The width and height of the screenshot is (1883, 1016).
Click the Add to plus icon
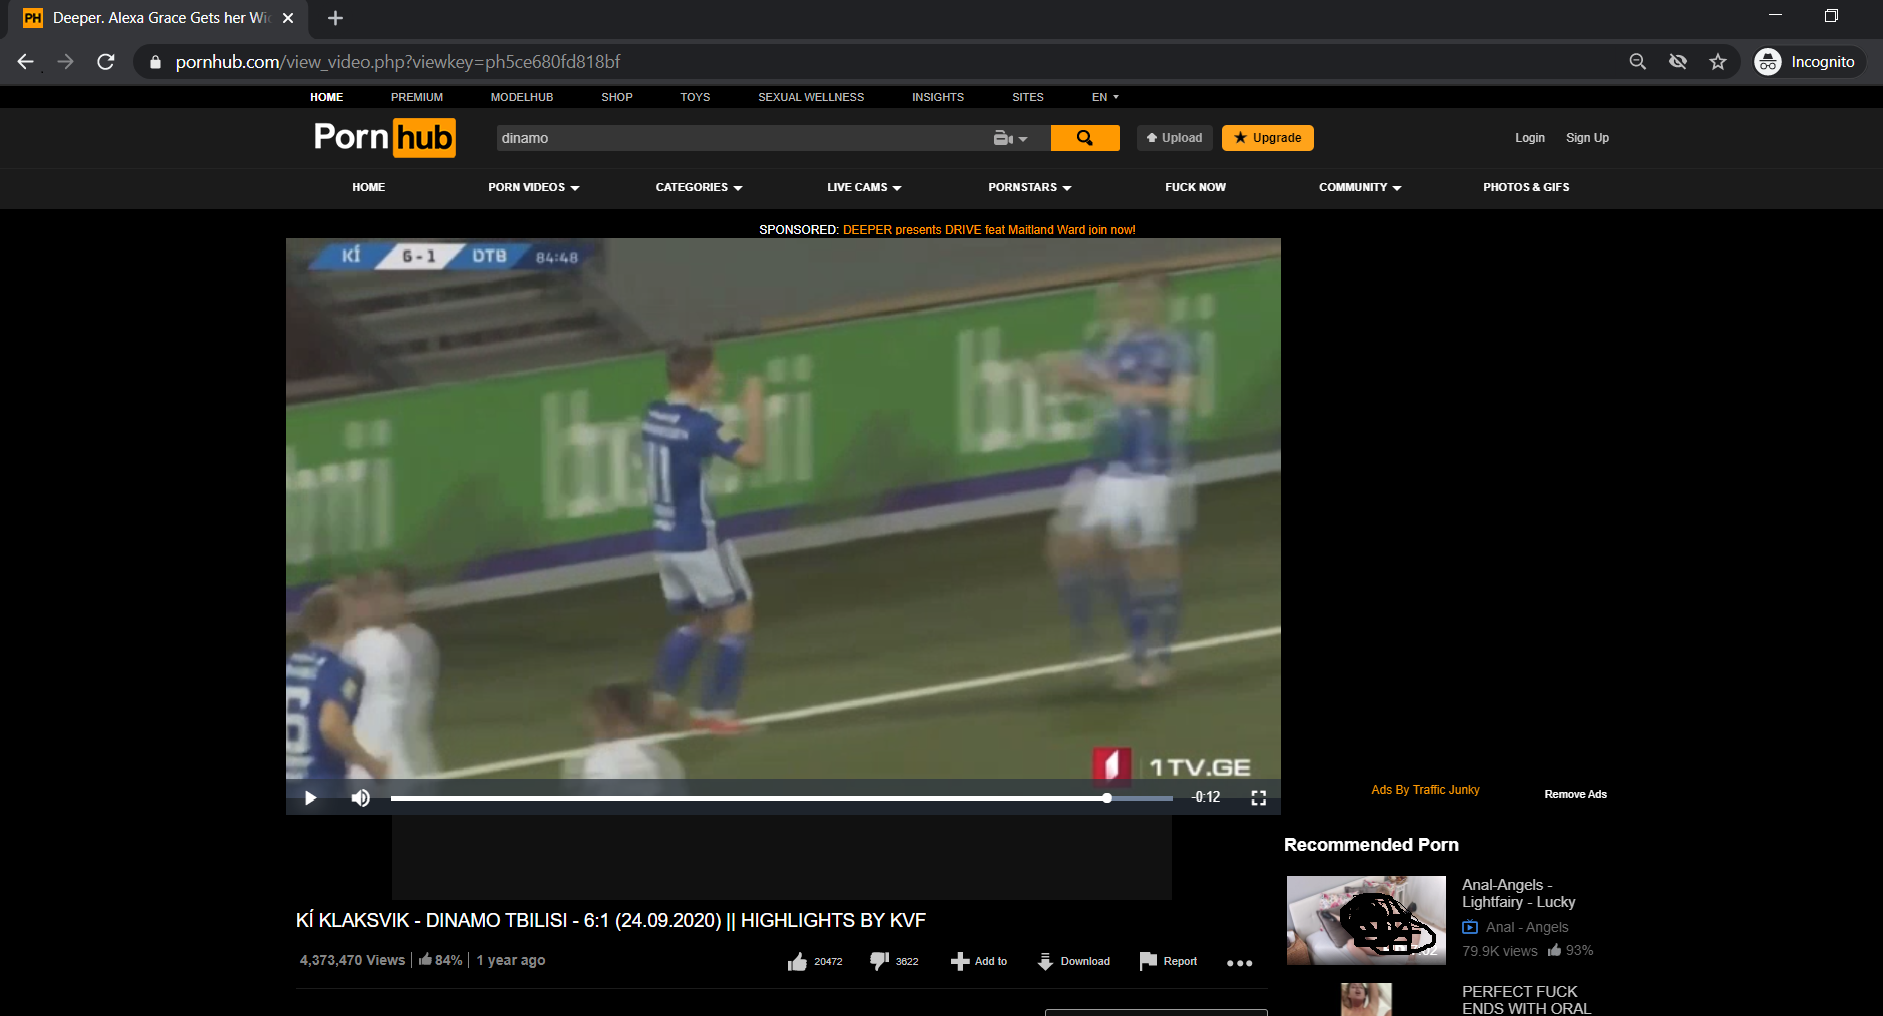(x=960, y=962)
